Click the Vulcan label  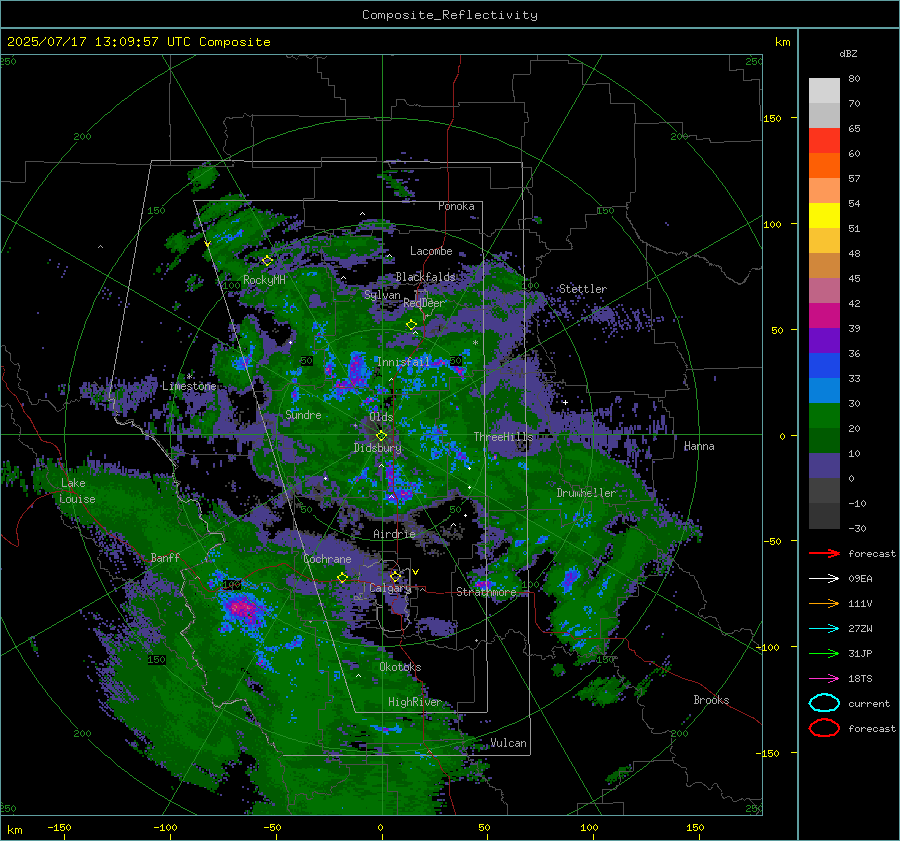click(508, 743)
